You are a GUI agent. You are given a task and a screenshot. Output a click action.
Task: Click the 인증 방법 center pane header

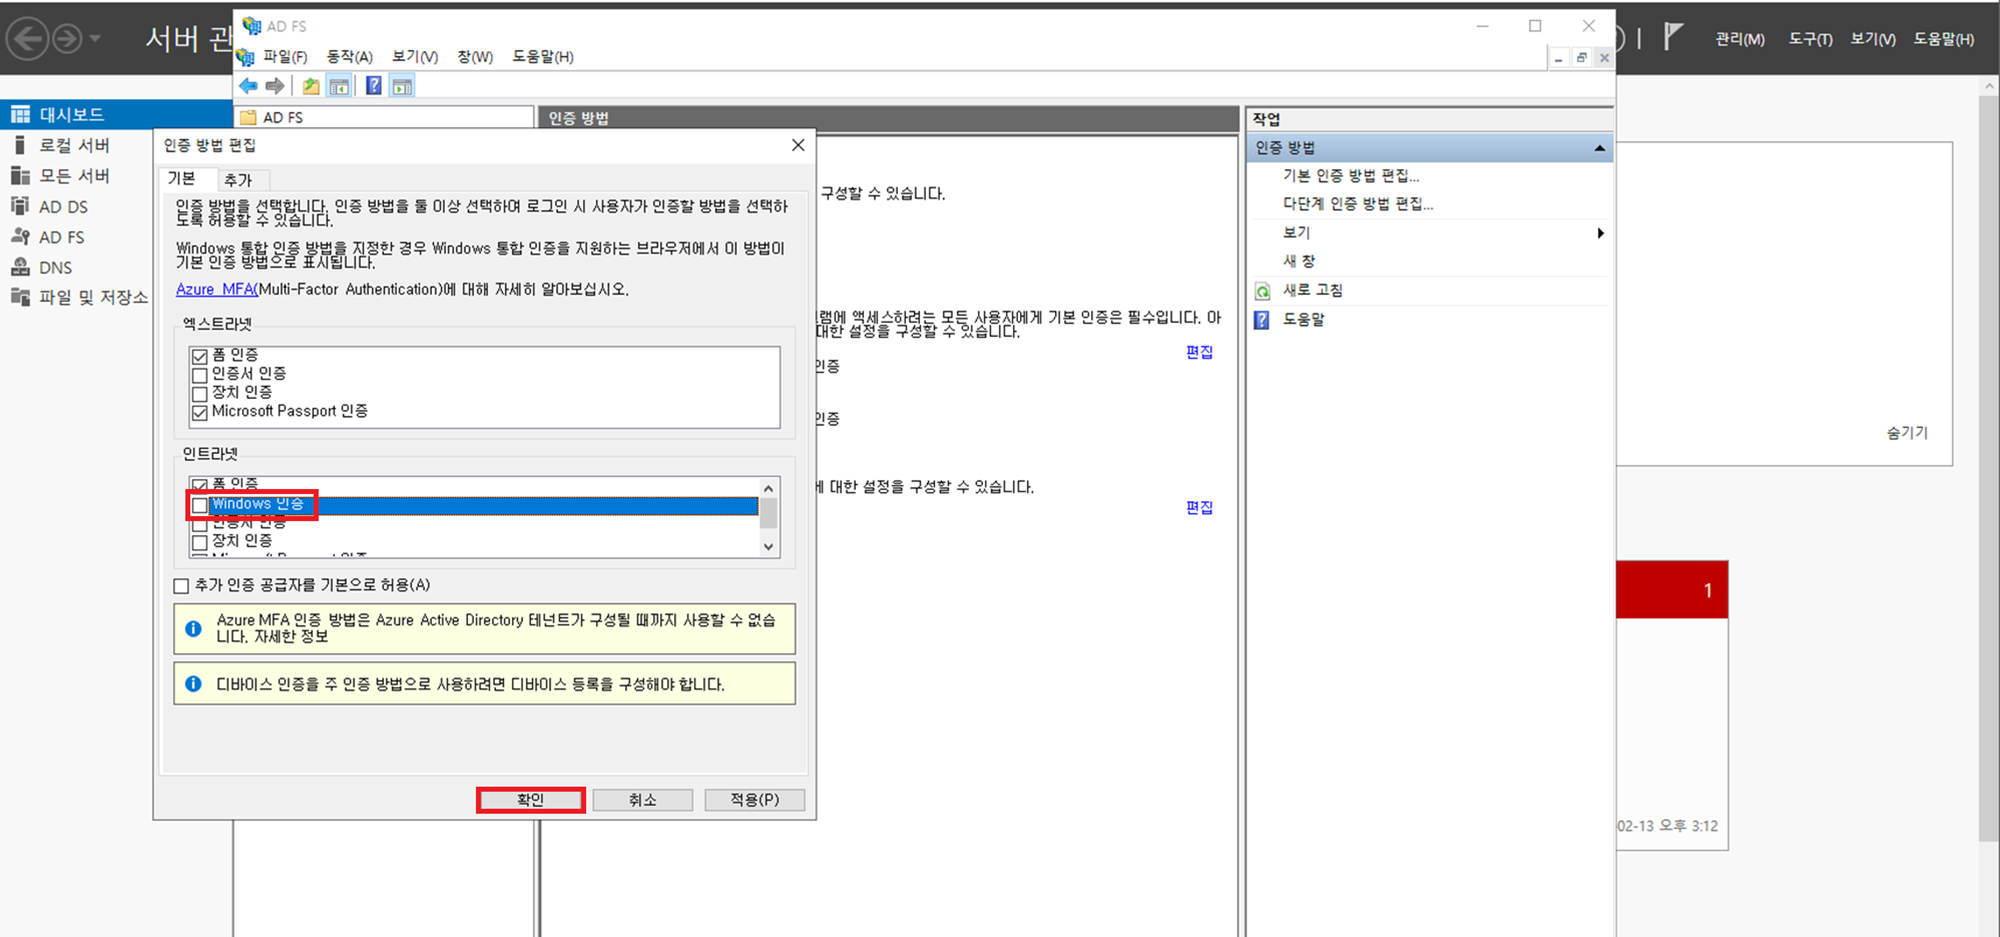[x=888, y=118]
